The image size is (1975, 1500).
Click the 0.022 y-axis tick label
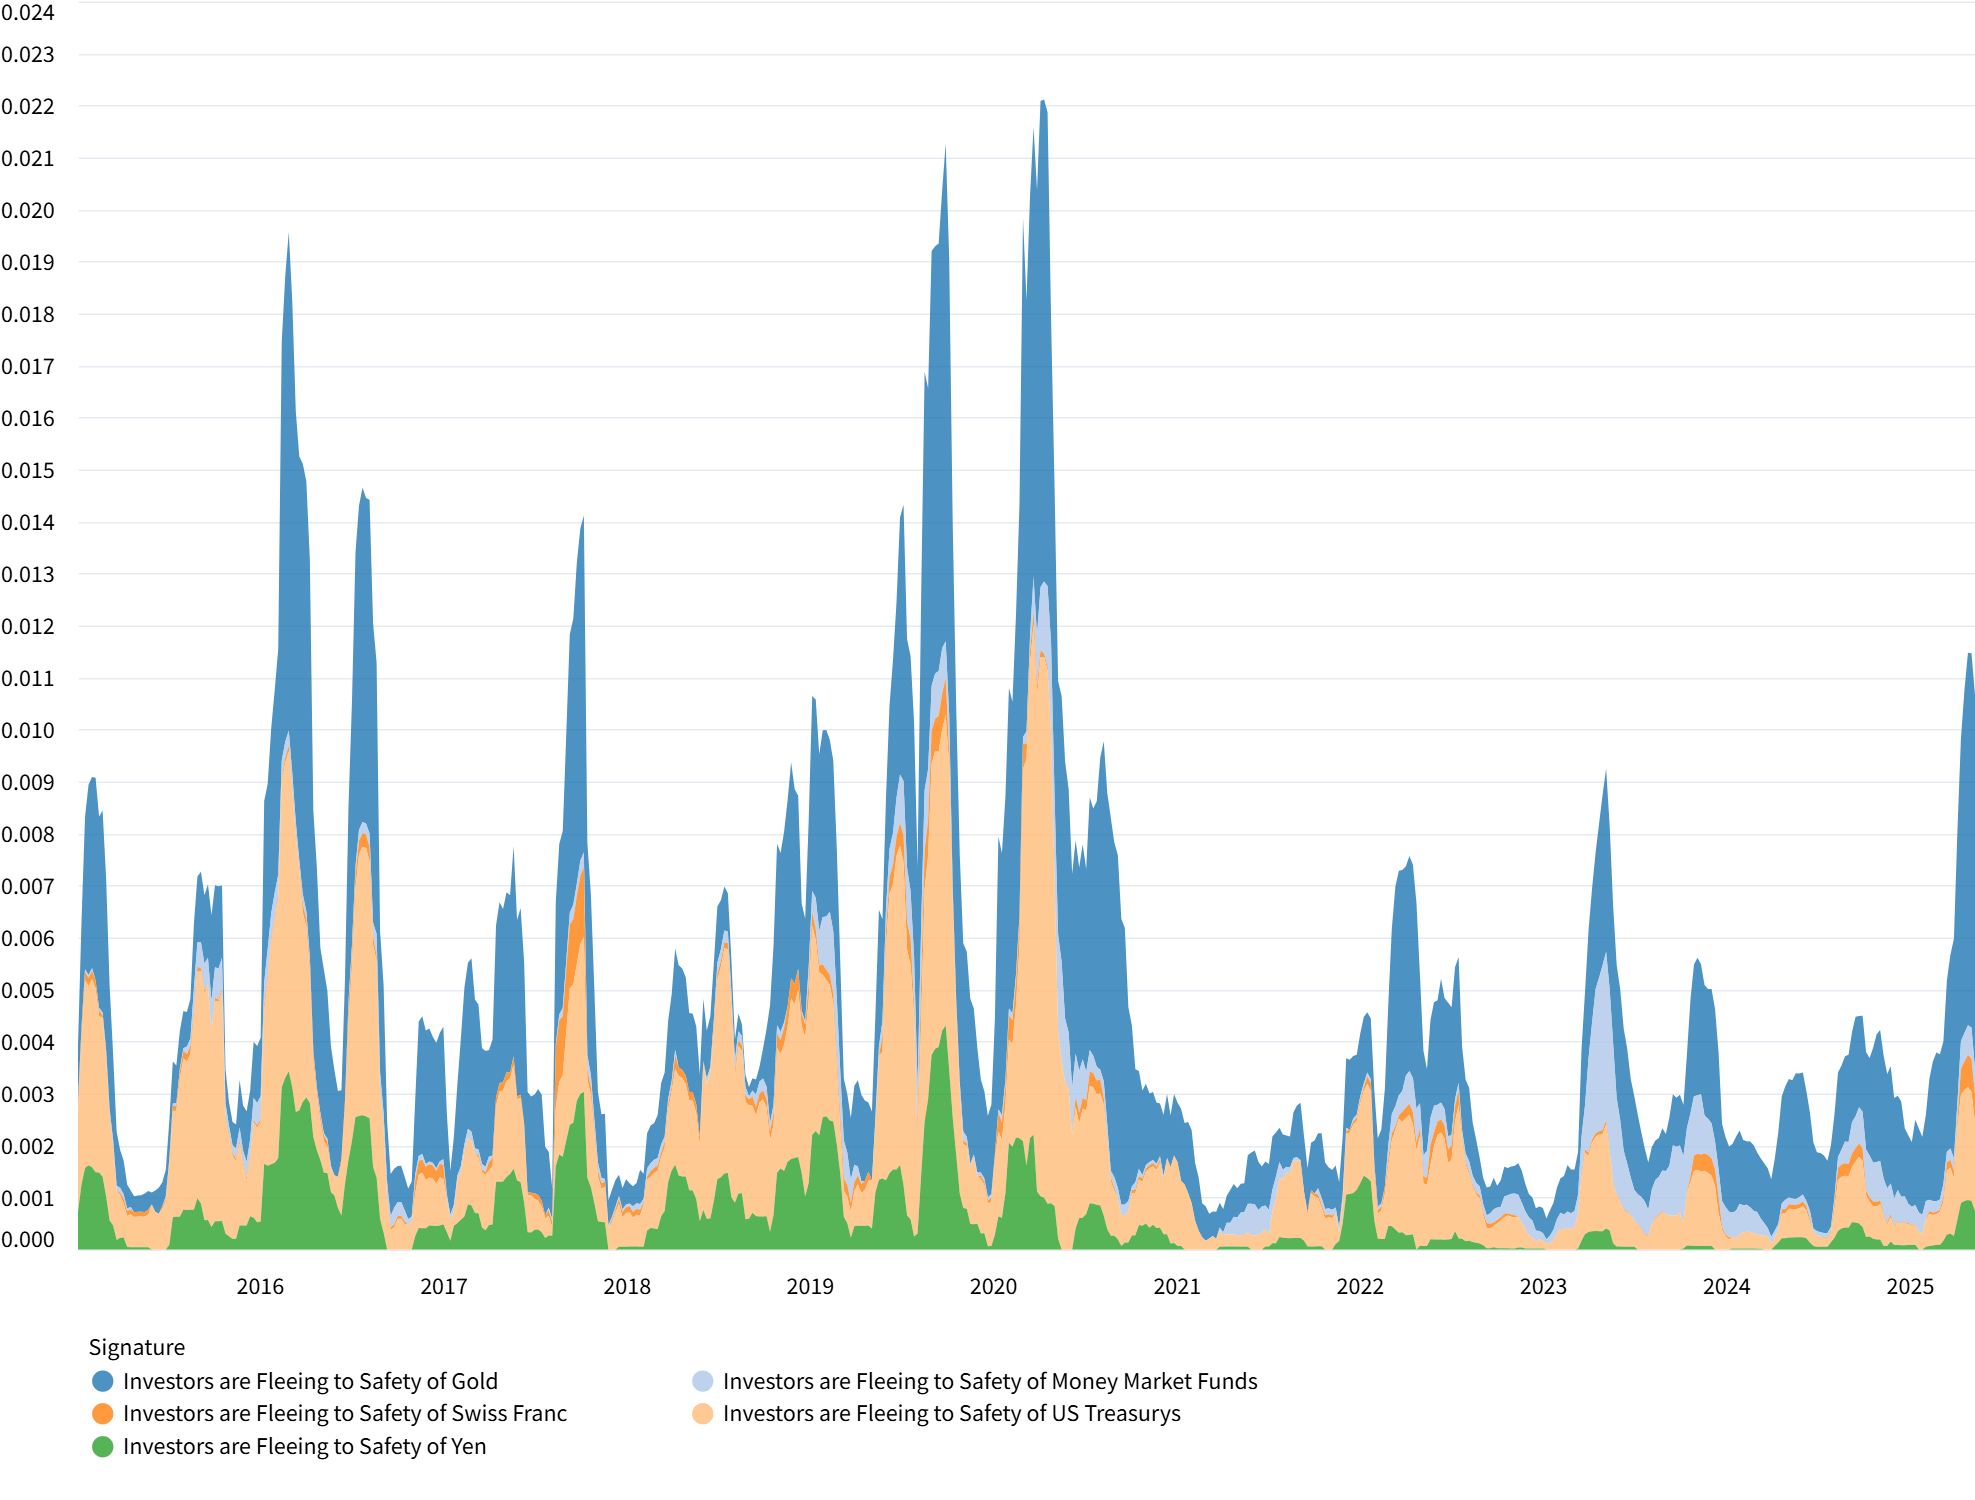(x=28, y=106)
